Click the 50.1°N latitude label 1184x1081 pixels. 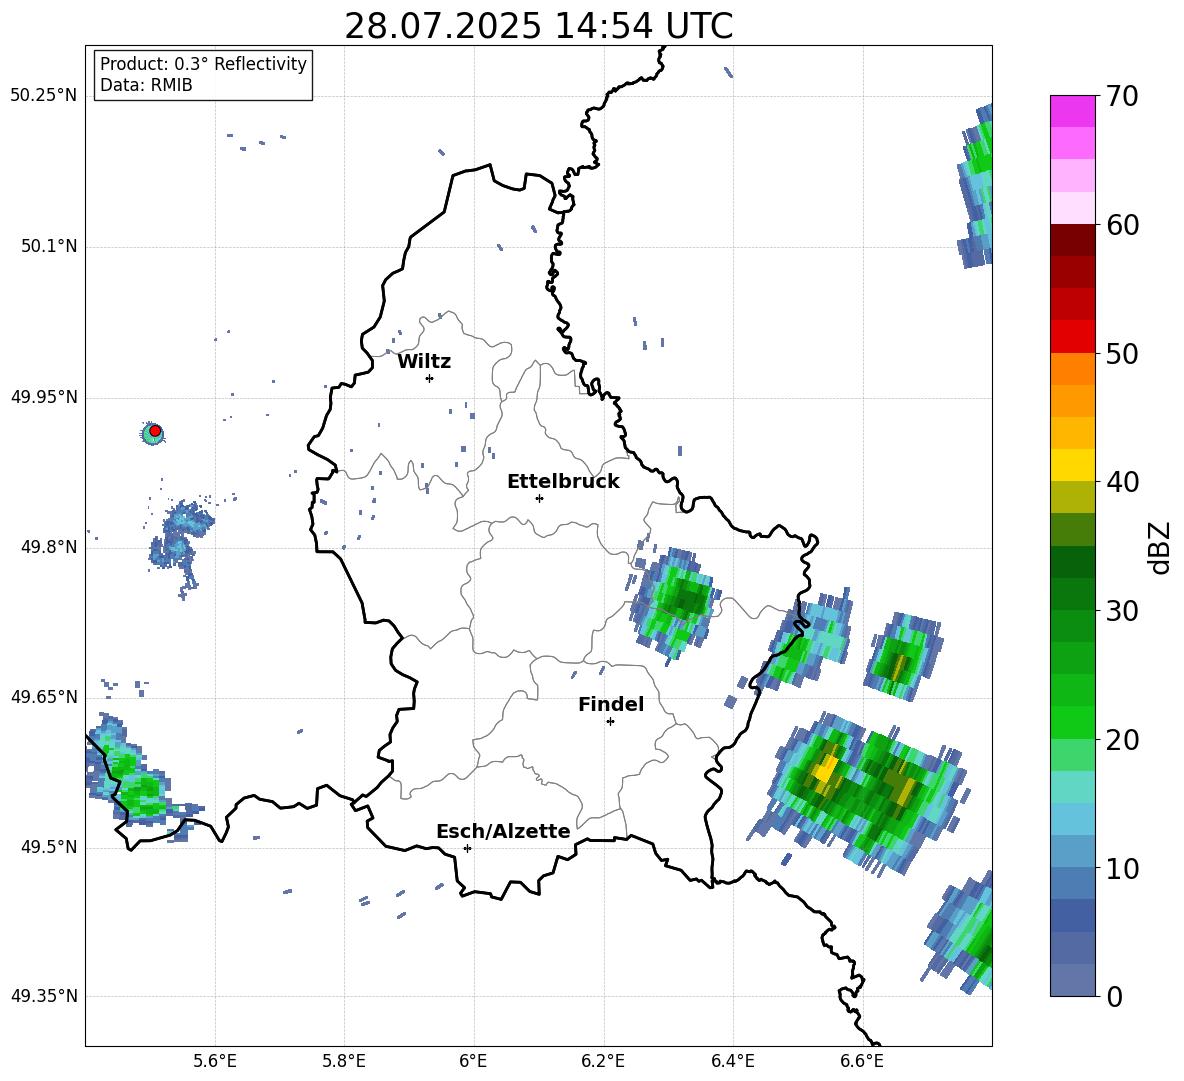coord(48,246)
